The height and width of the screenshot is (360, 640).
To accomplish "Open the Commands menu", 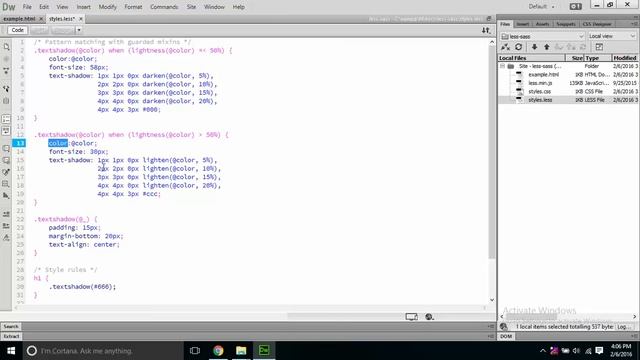I will [164, 7].
